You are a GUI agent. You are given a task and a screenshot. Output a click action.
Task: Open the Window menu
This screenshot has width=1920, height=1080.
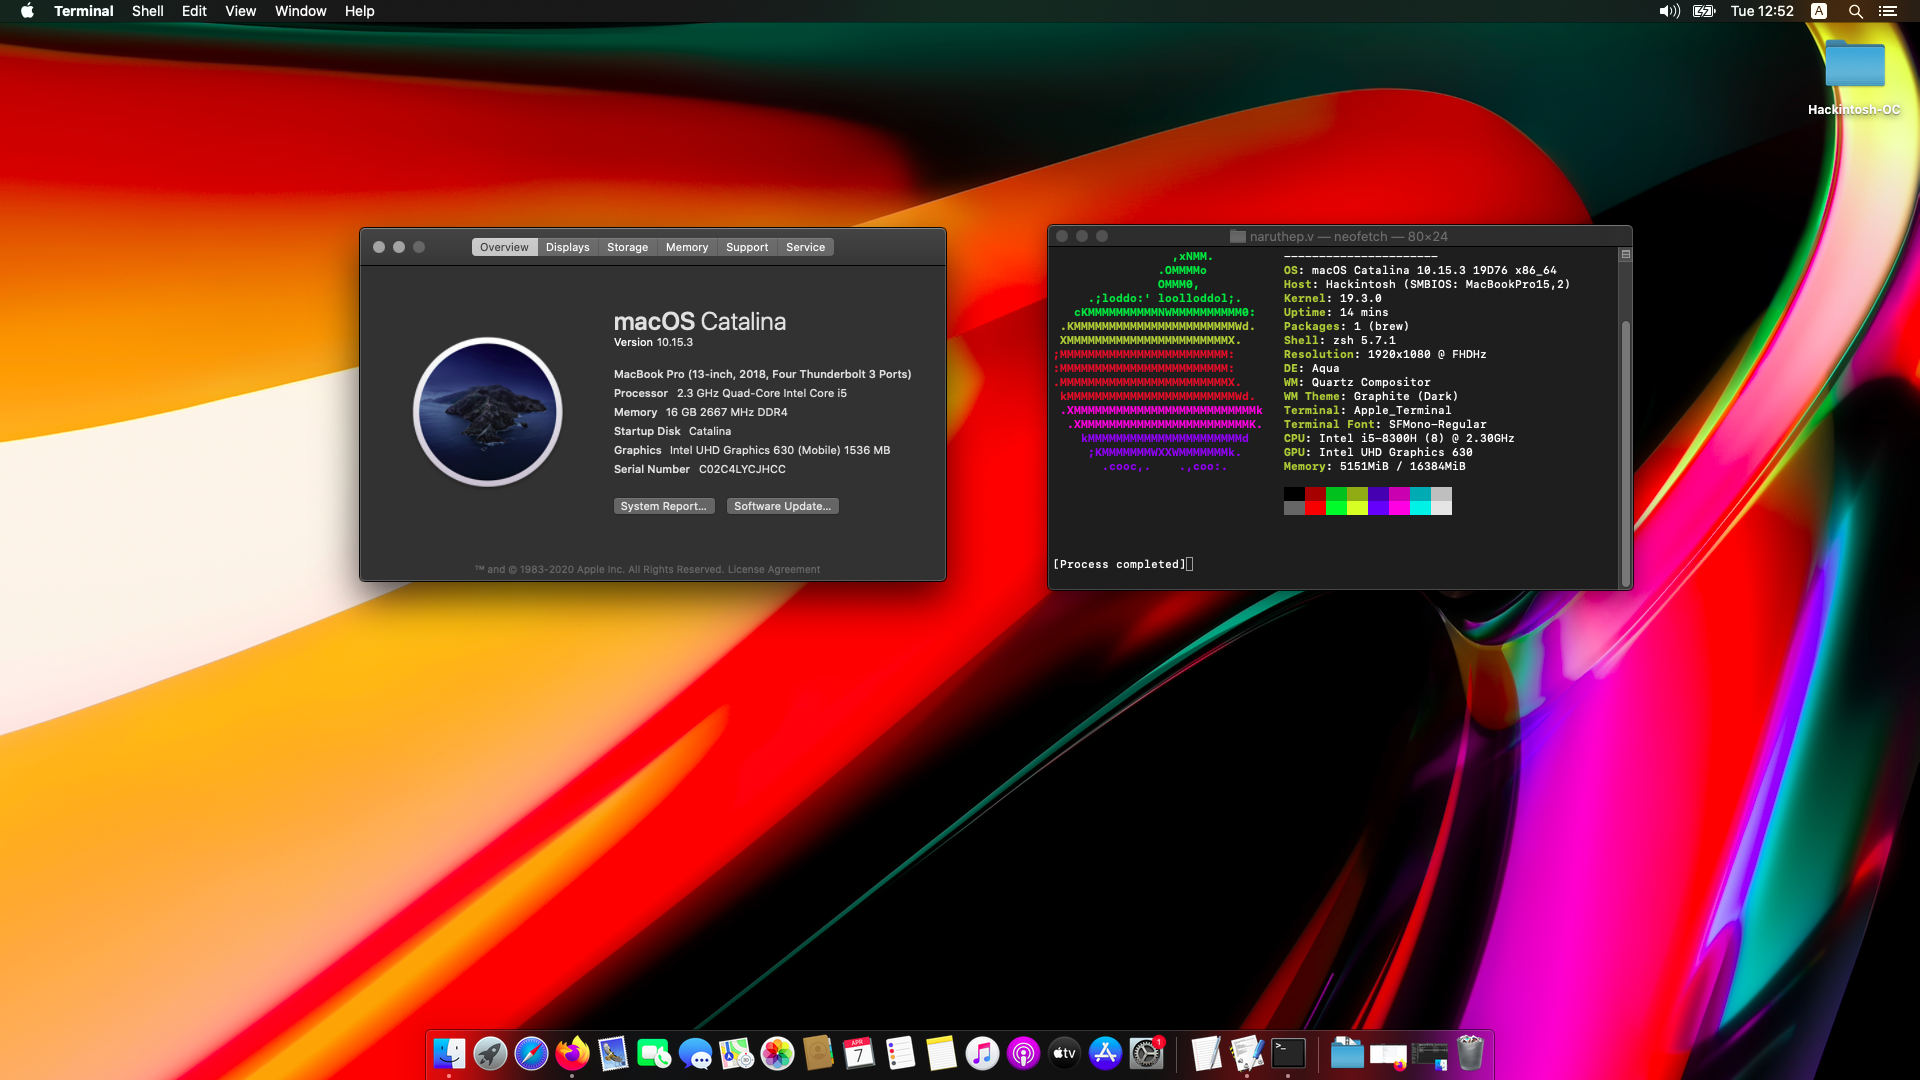pos(301,11)
